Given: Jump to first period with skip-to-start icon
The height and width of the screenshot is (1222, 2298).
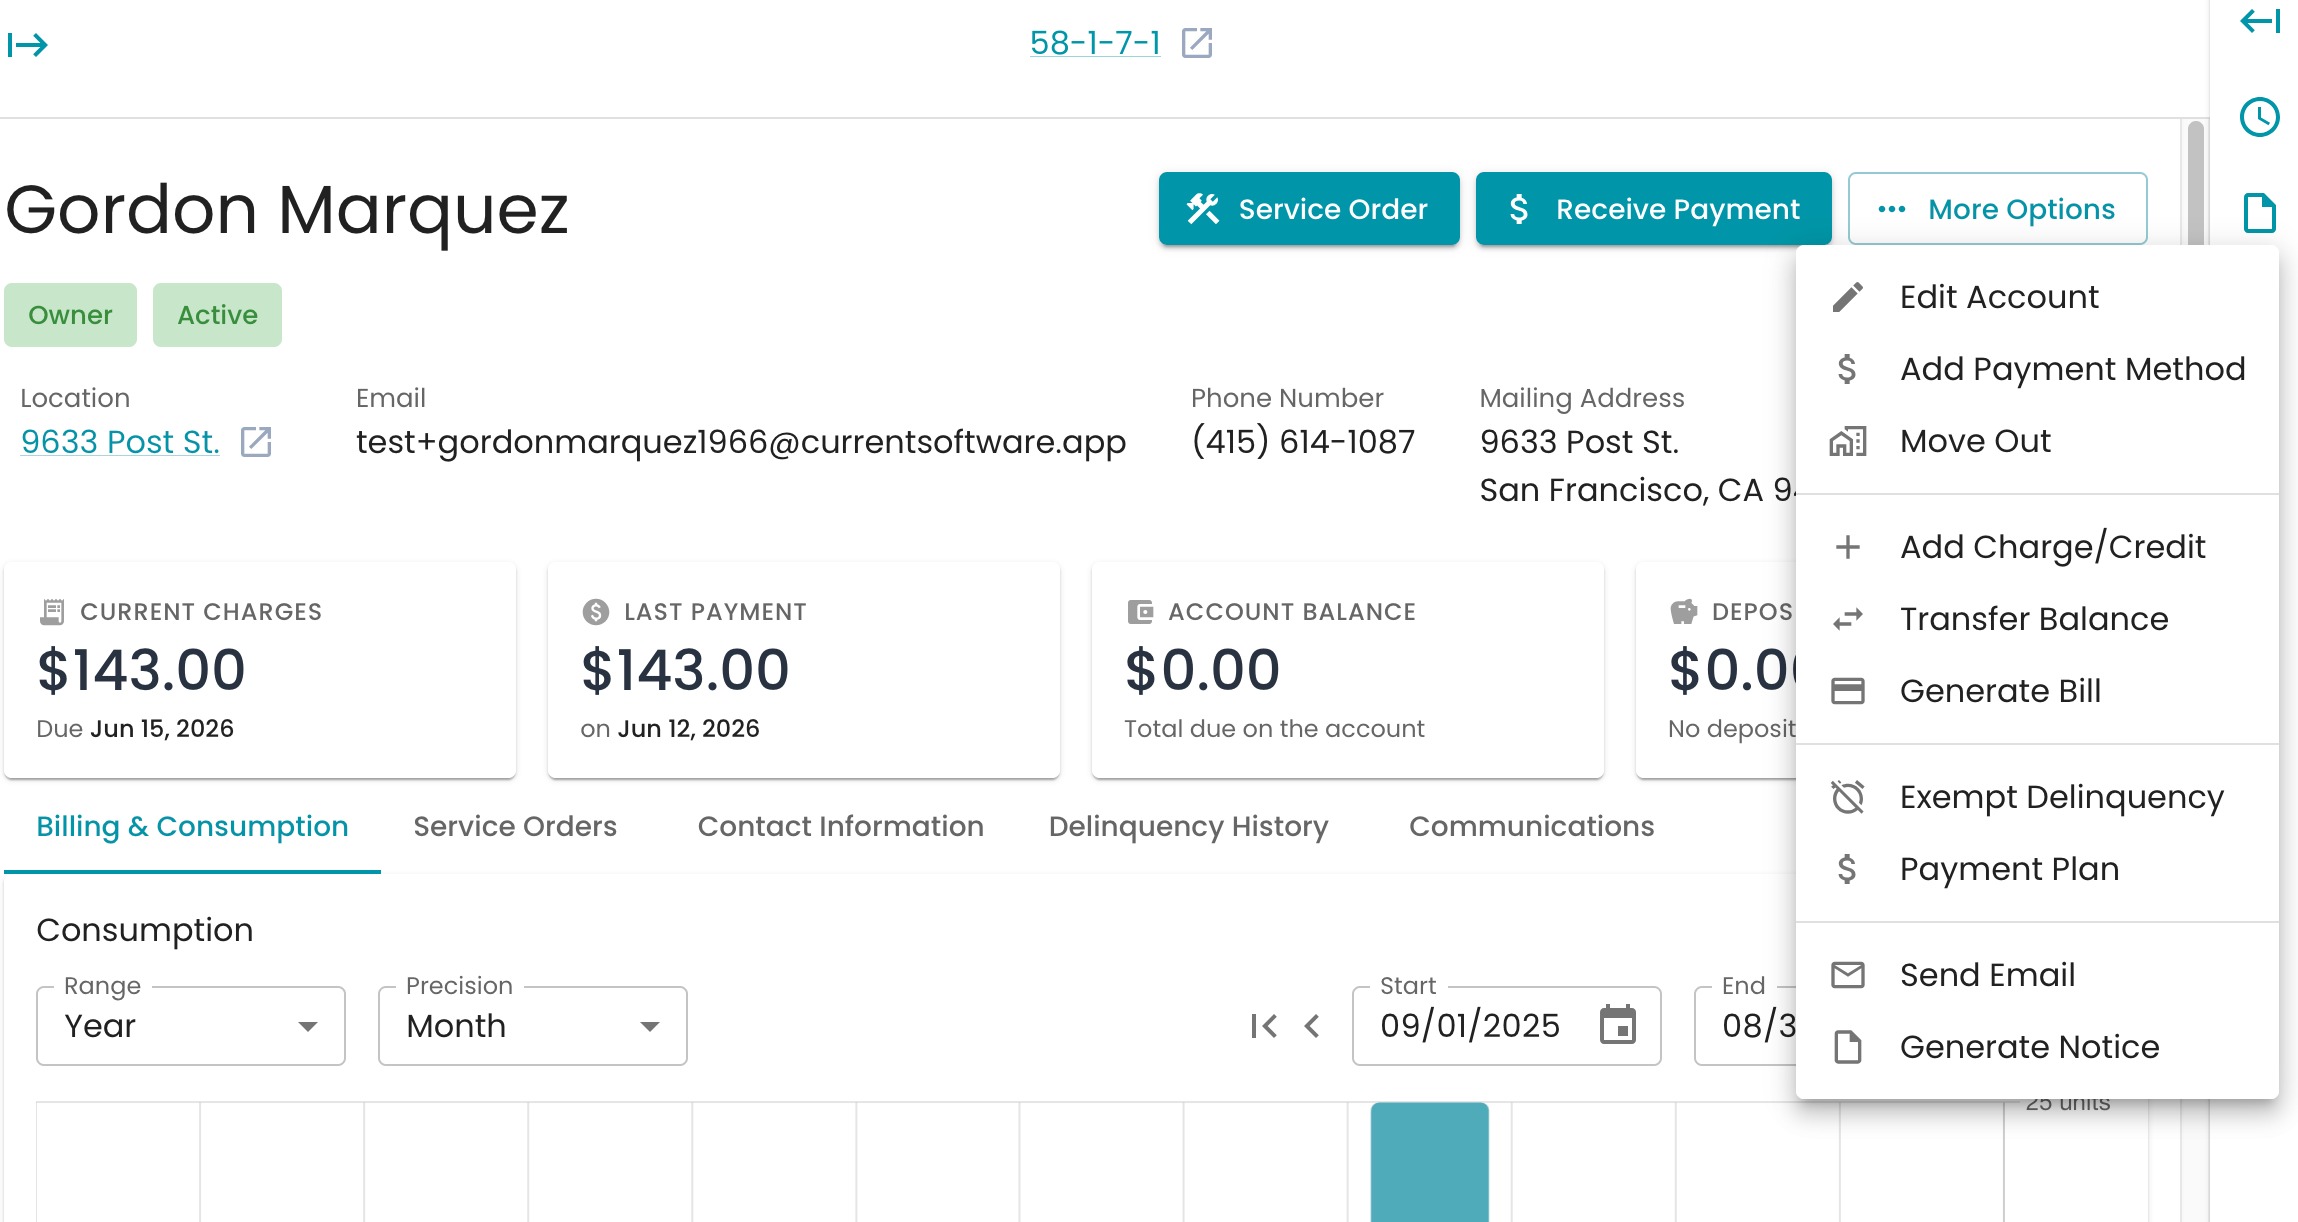Looking at the screenshot, I should click(1264, 1026).
